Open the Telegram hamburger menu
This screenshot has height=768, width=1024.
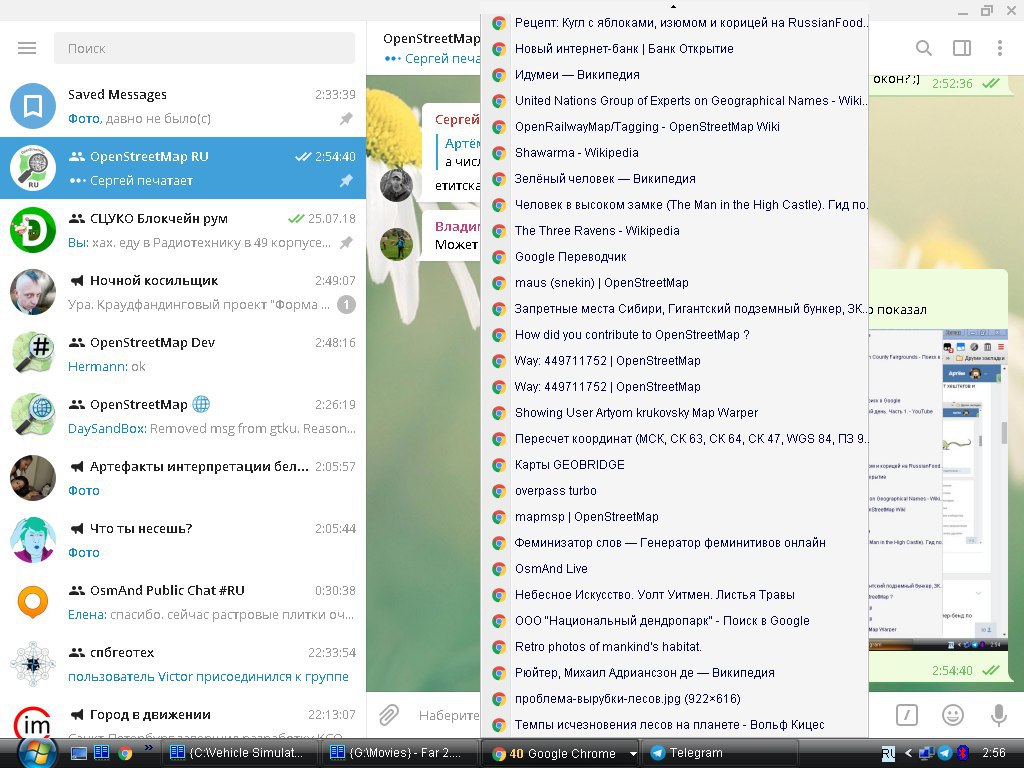tap(27, 48)
